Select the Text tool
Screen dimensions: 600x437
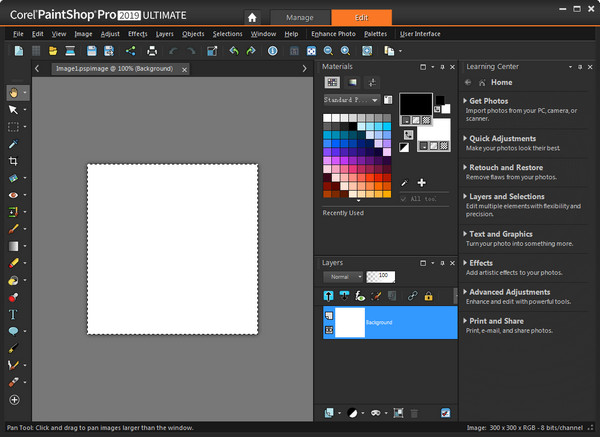(x=13, y=314)
